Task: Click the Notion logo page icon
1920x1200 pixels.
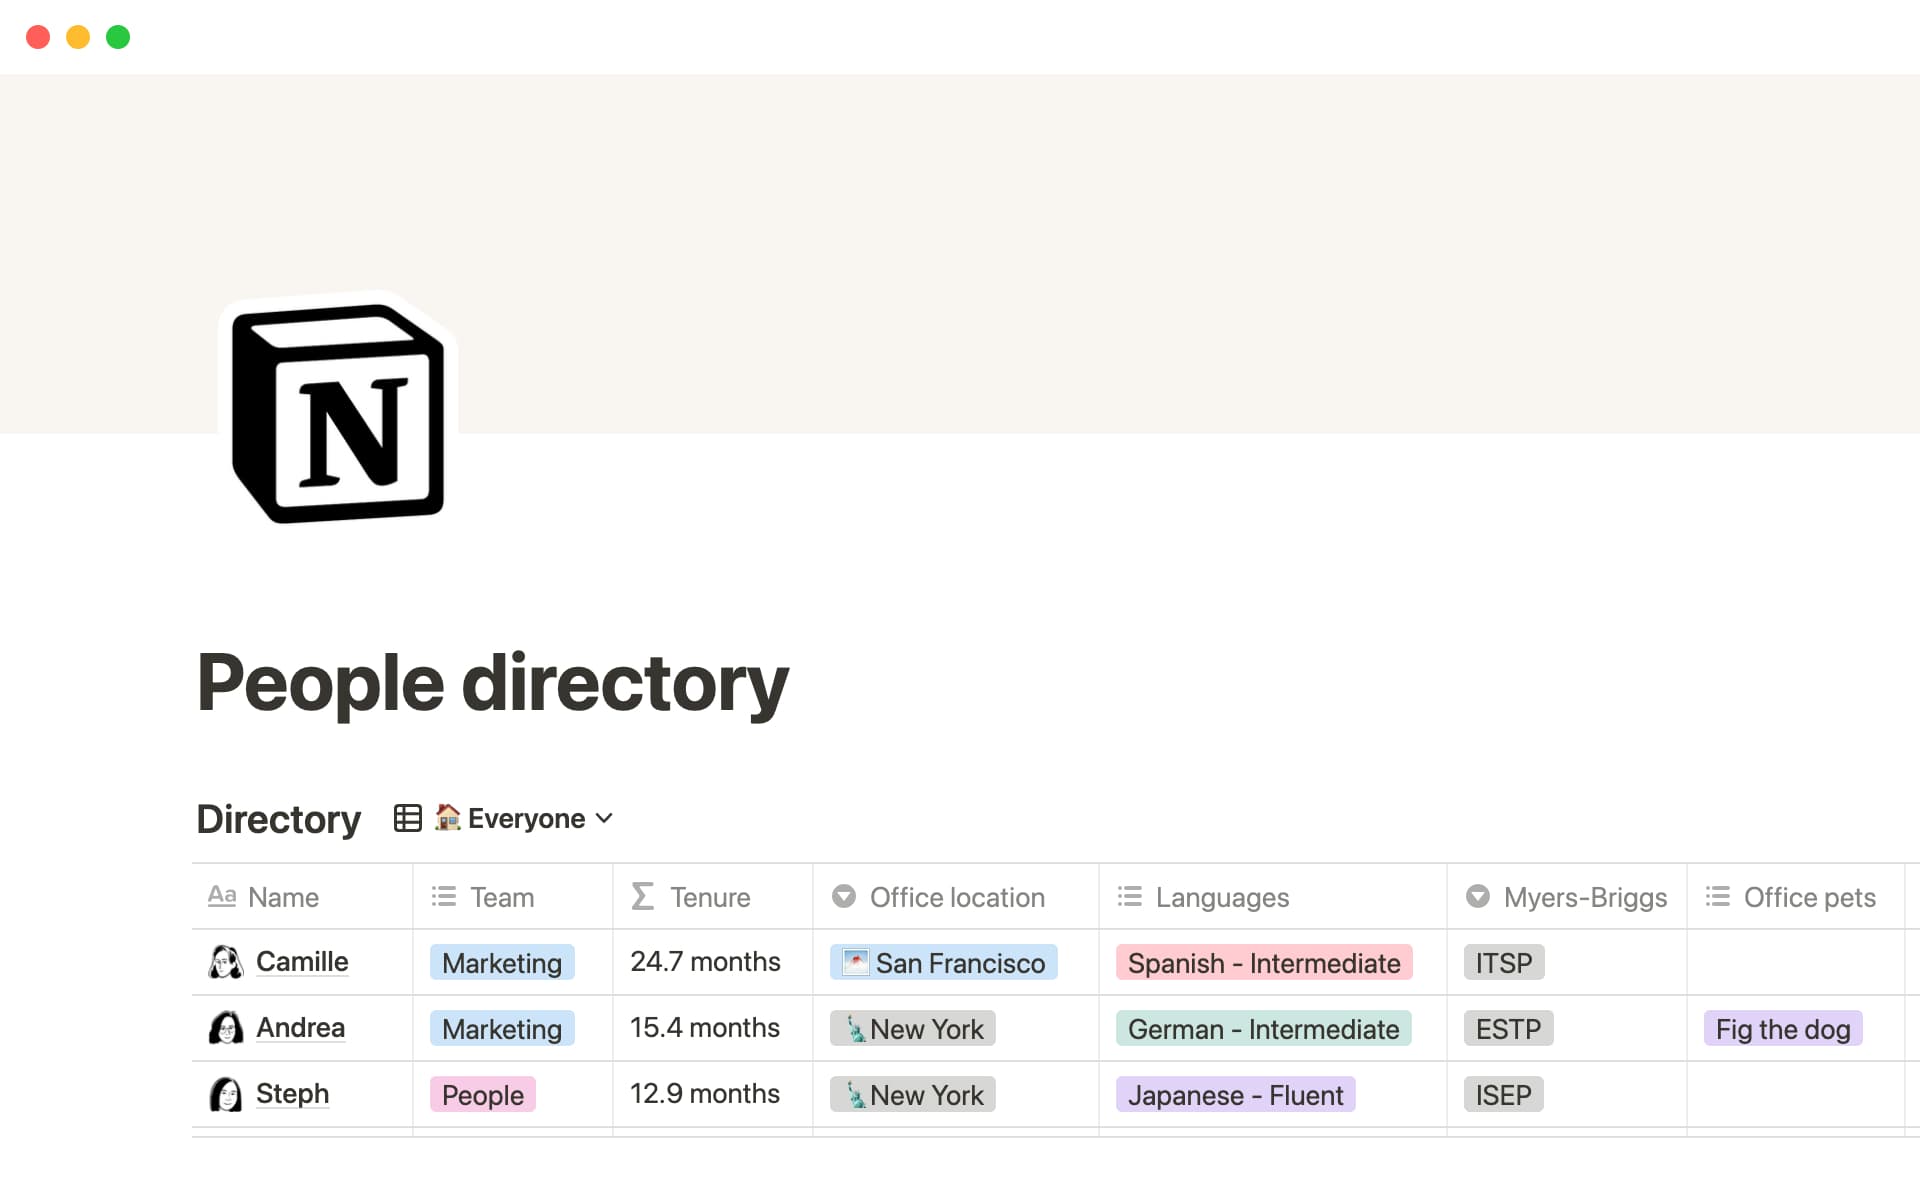Action: [338, 412]
